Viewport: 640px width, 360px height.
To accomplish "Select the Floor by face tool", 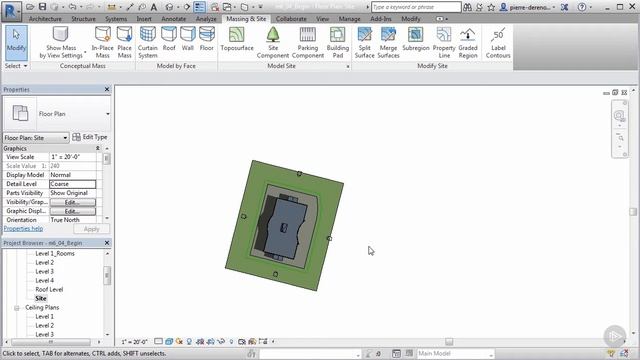I will coord(207,39).
